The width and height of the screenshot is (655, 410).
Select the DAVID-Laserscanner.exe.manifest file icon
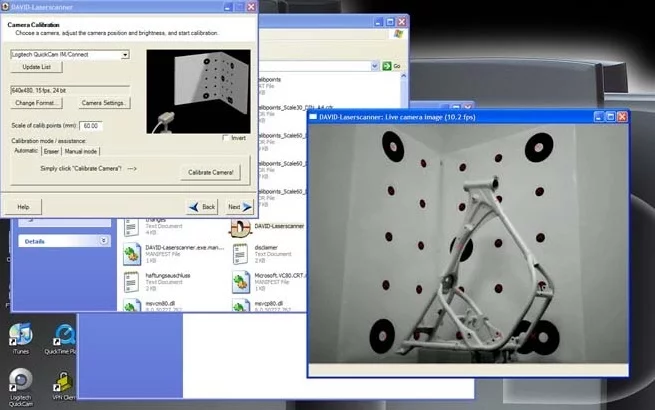(132, 254)
